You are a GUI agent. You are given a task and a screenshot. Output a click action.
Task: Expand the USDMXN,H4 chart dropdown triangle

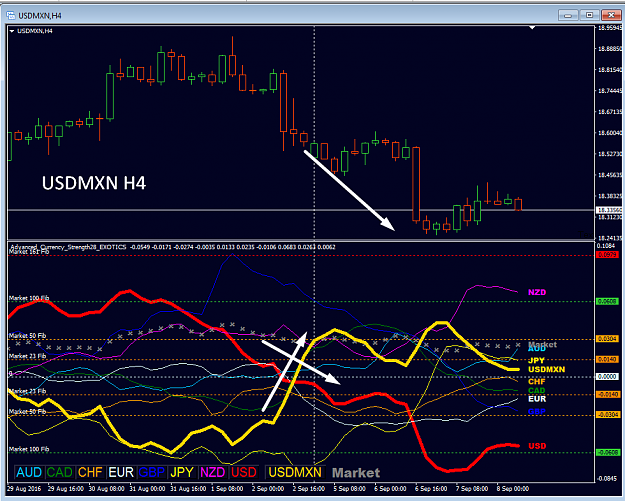(x=12, y=31)
